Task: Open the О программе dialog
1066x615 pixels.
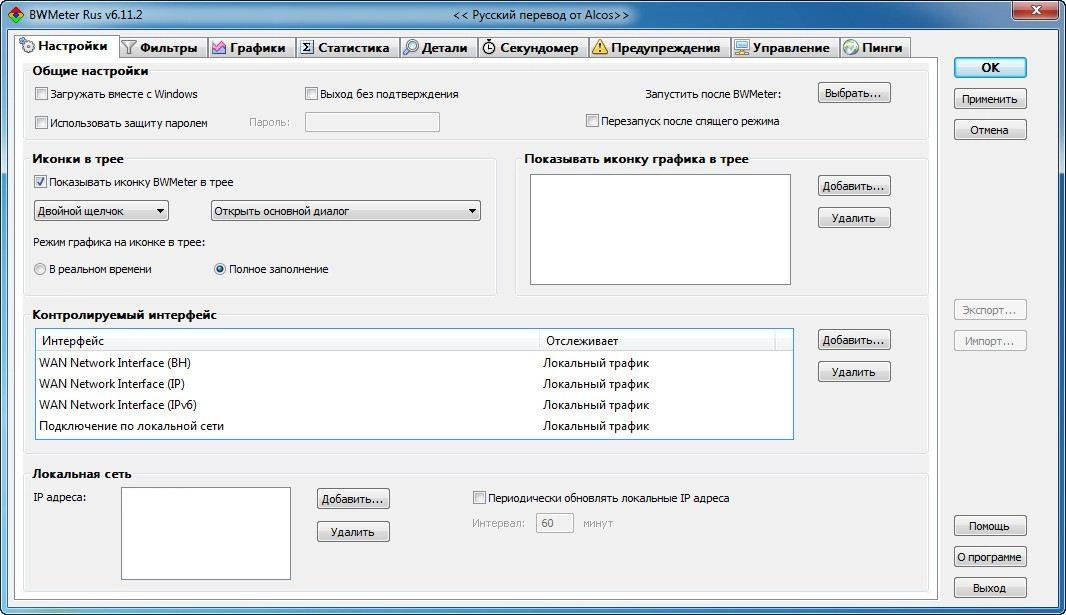Action: [990, 557]
